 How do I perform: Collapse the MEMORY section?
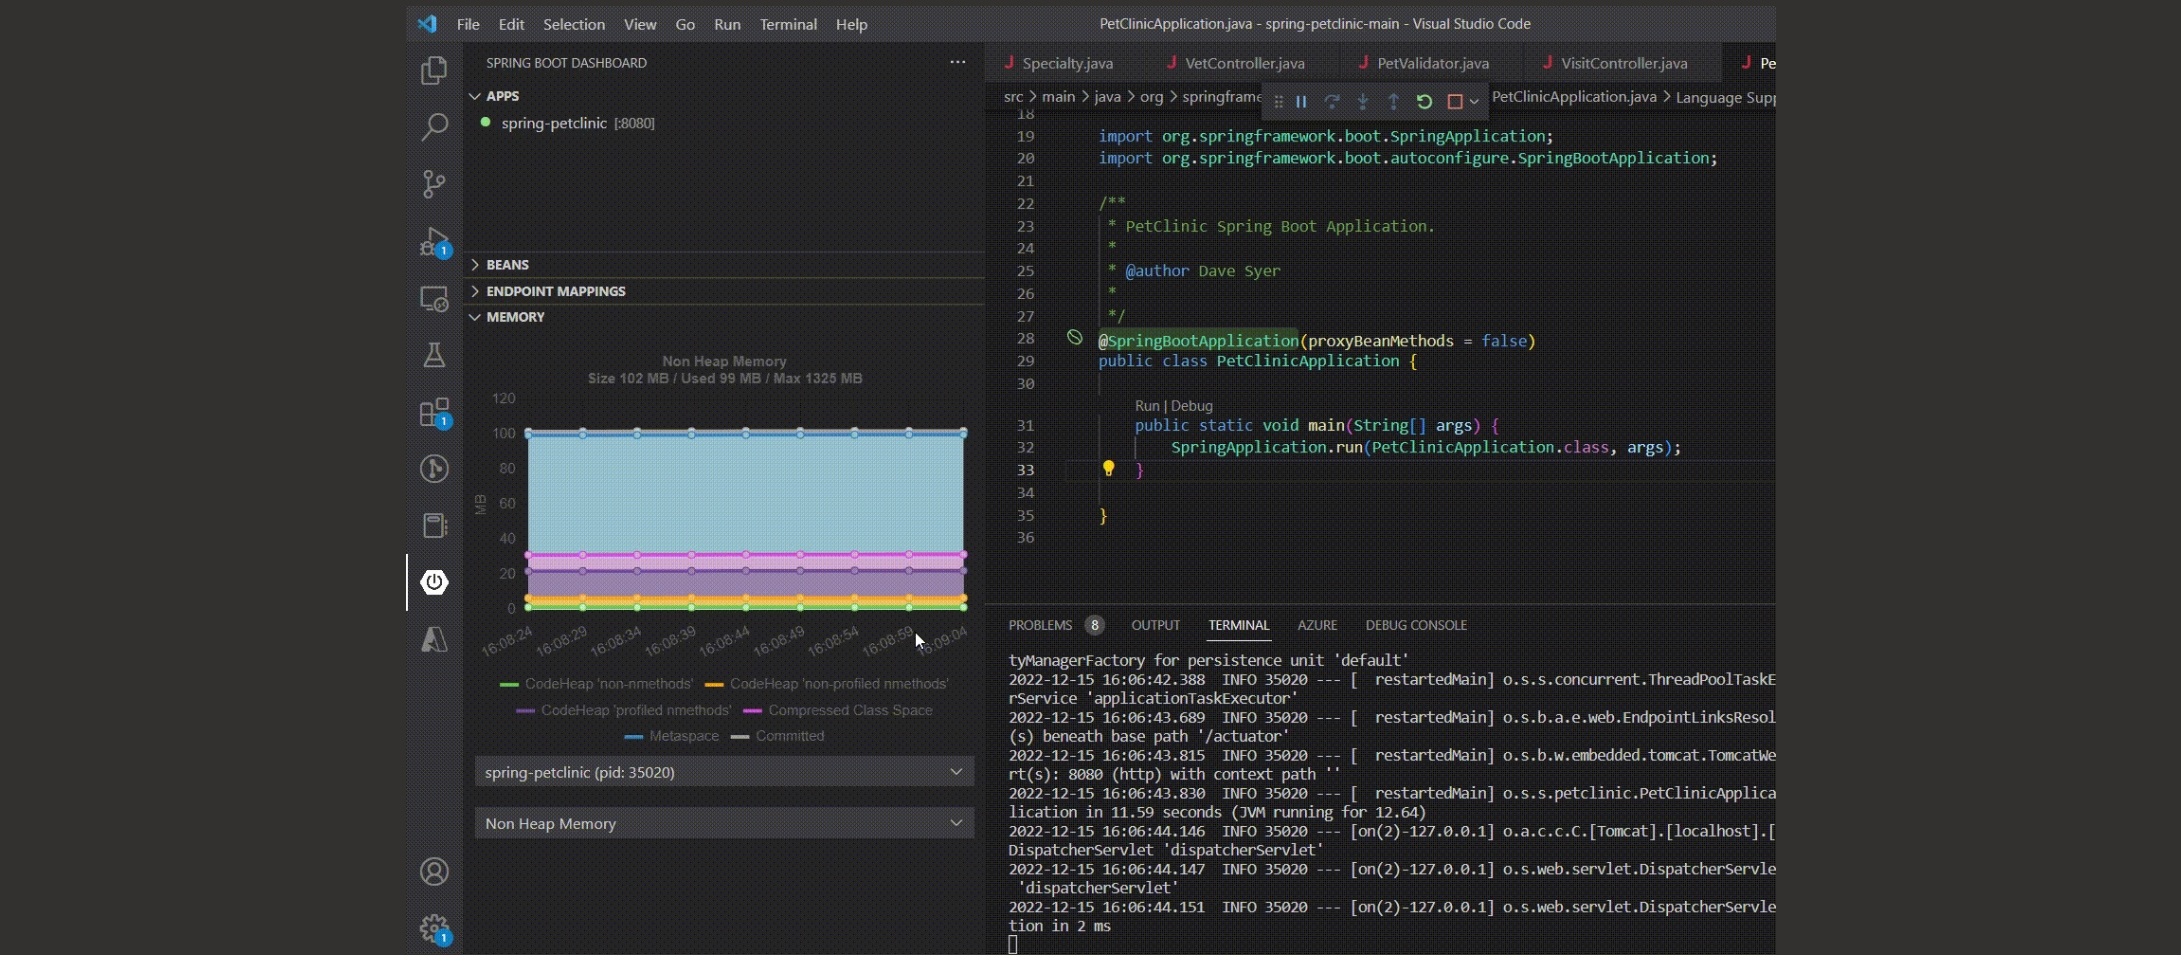[x=515, y=317]
